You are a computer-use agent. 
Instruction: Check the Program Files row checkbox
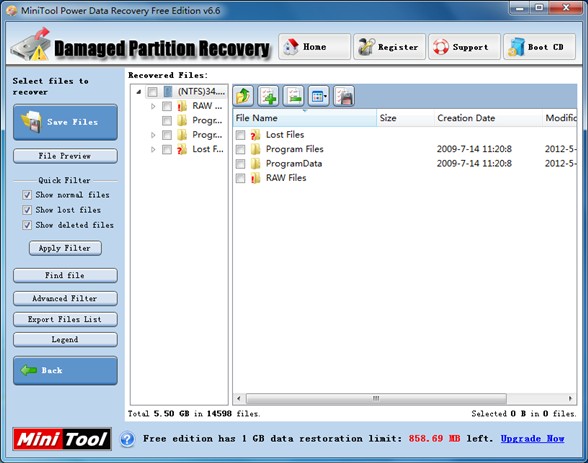tap(240, 150)
